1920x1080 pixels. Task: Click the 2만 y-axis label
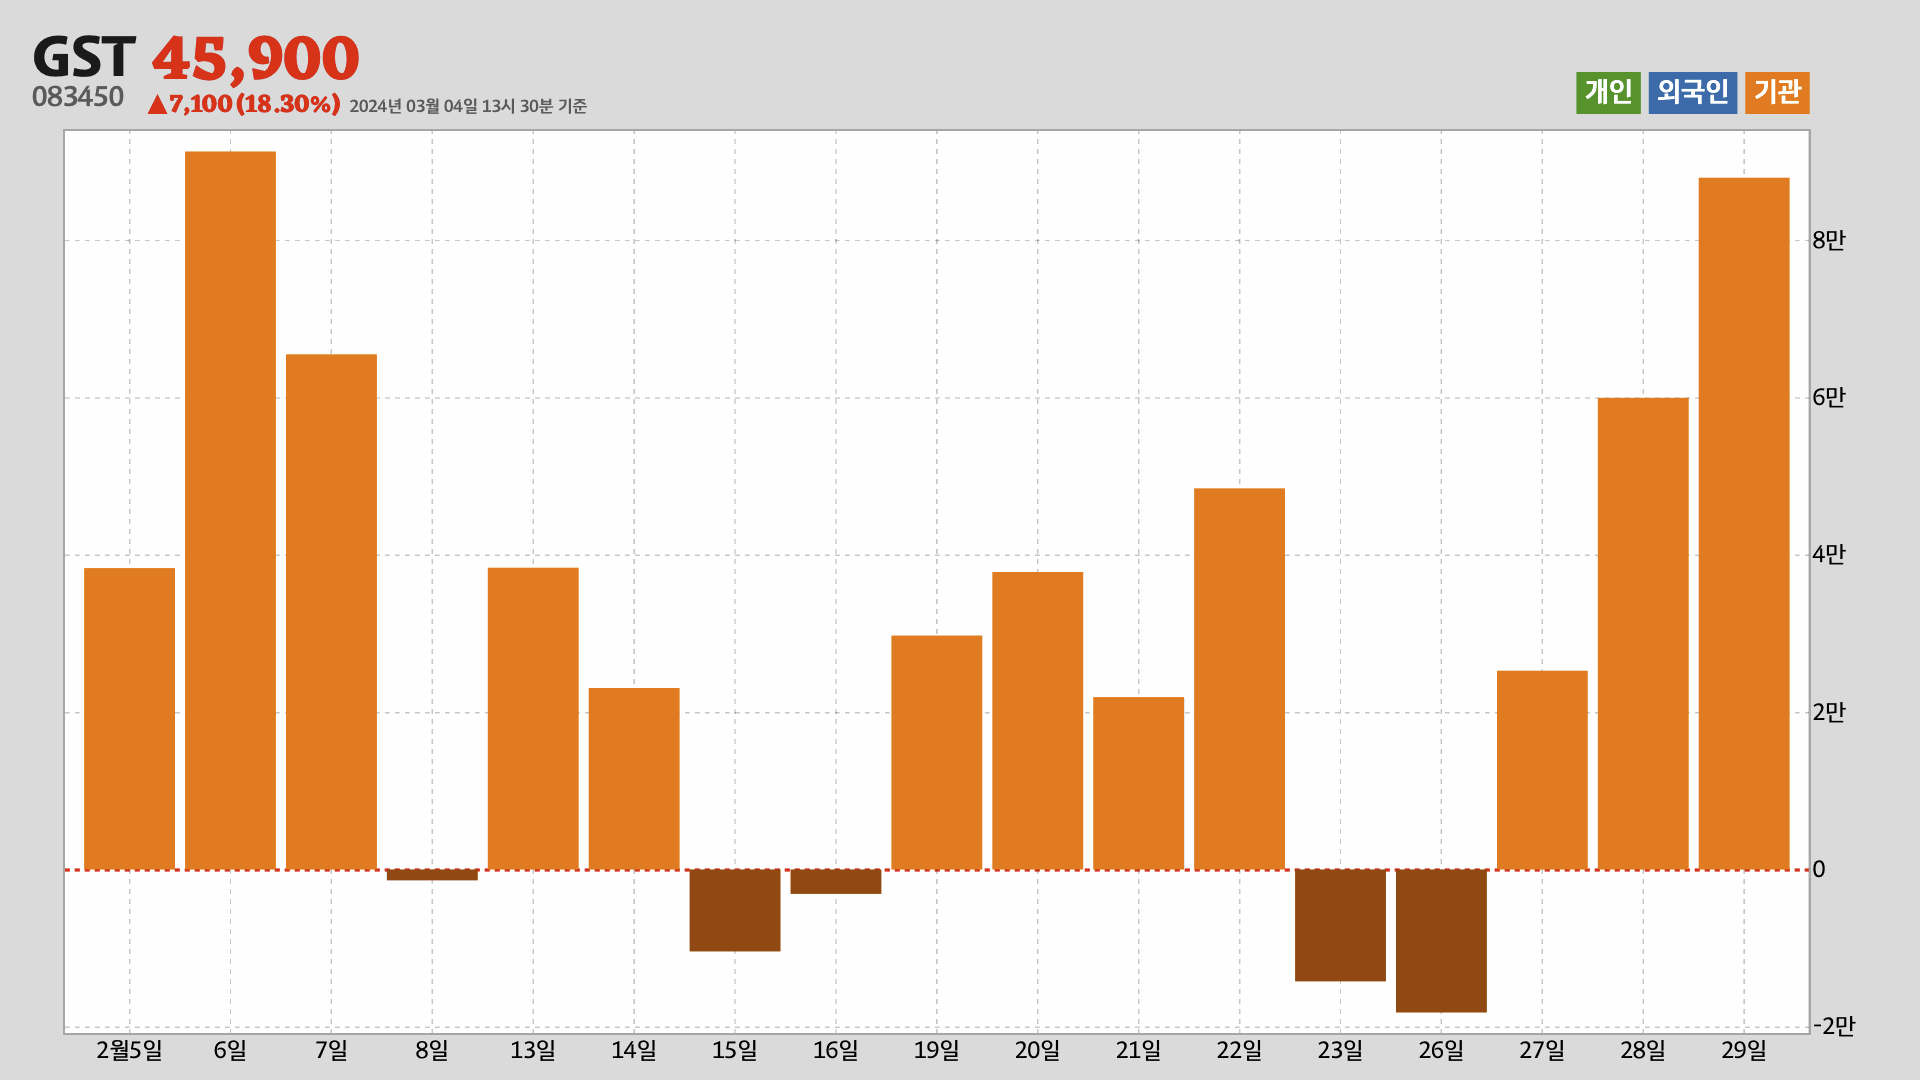point(1829,712)
